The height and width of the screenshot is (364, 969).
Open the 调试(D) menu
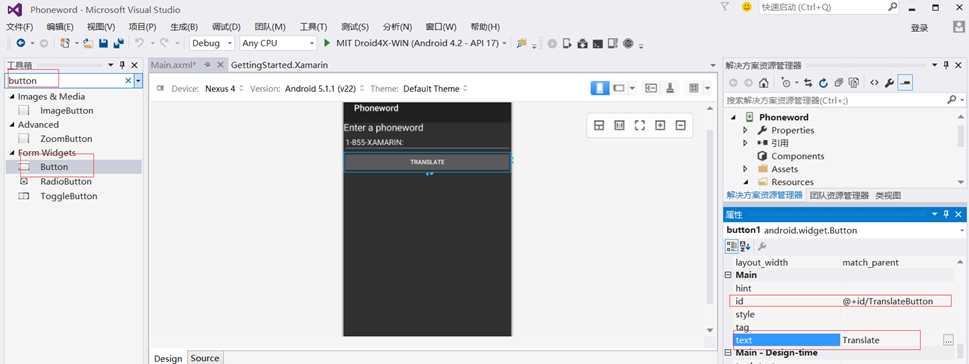(x=226, y=27)
